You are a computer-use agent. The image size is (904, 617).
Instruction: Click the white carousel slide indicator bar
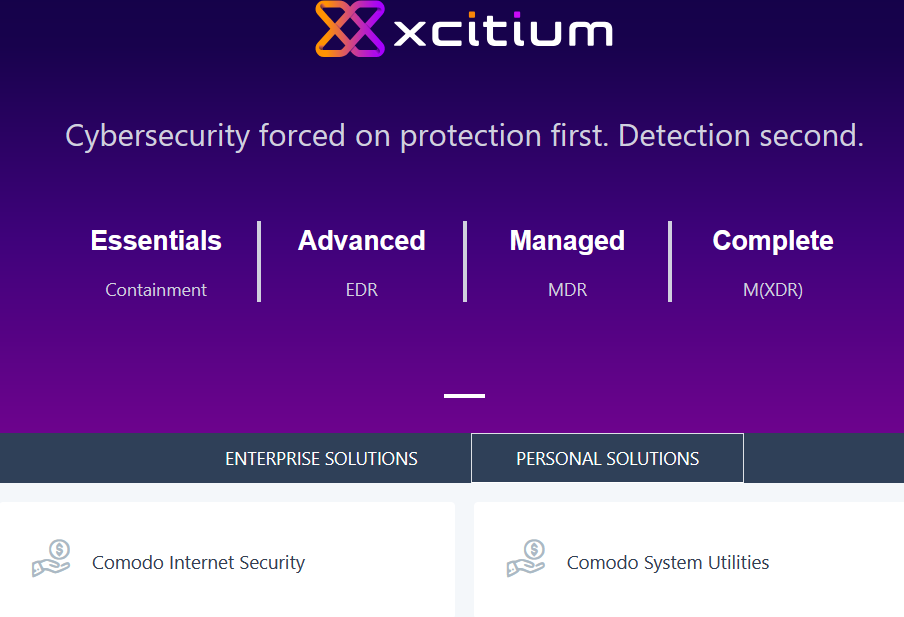pyautogui.click(x=464, y=396)
